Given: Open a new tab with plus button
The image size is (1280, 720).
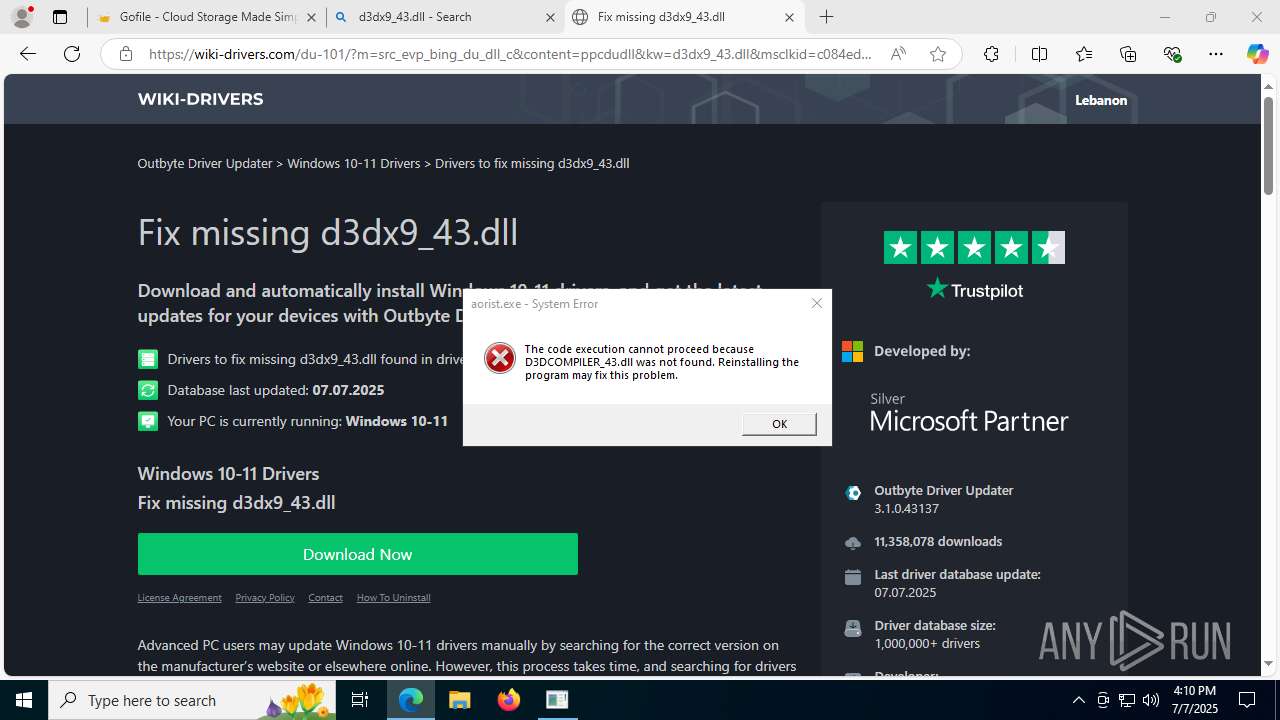Looking at the screenshot, I should [x=826, y=17].
